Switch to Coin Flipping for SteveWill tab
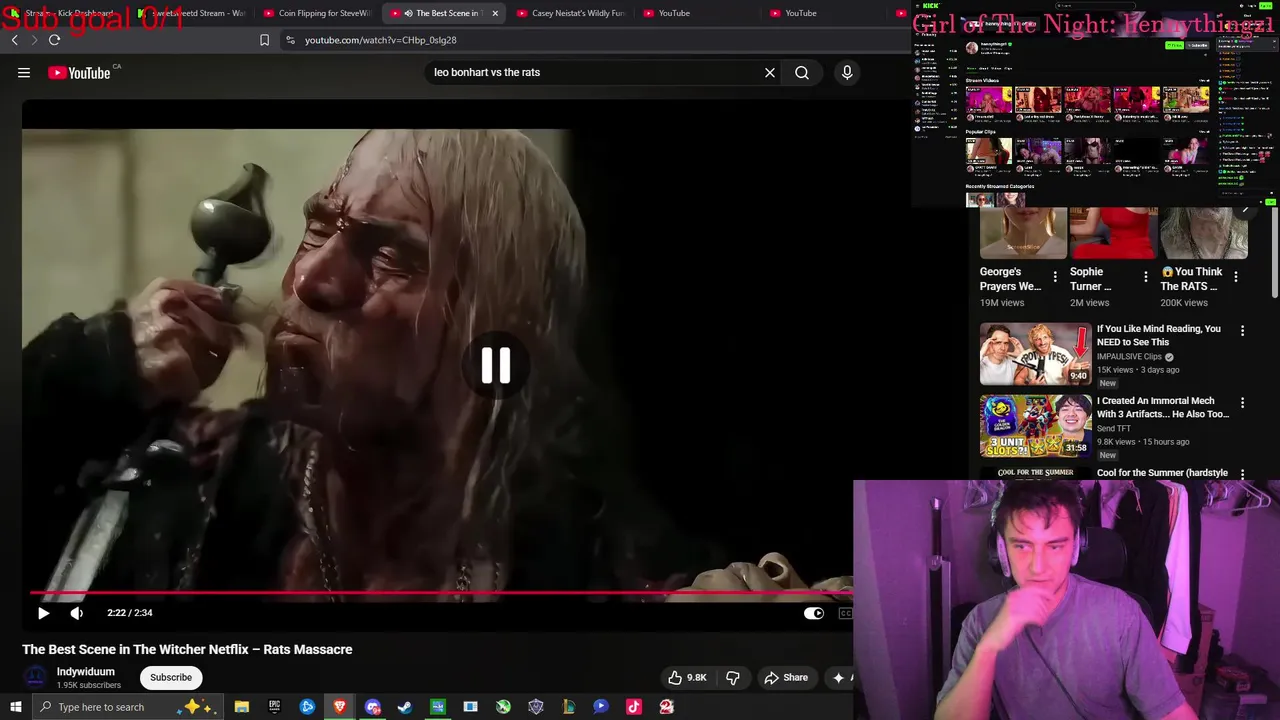The height and width of the screenshot is (720, 1280). coord(319,13)
